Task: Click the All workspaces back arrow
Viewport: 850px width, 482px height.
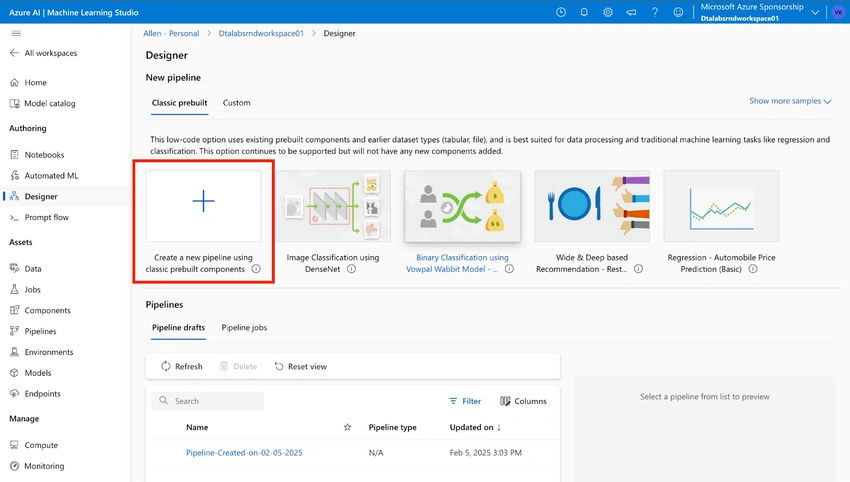Action: click(15, 53)
